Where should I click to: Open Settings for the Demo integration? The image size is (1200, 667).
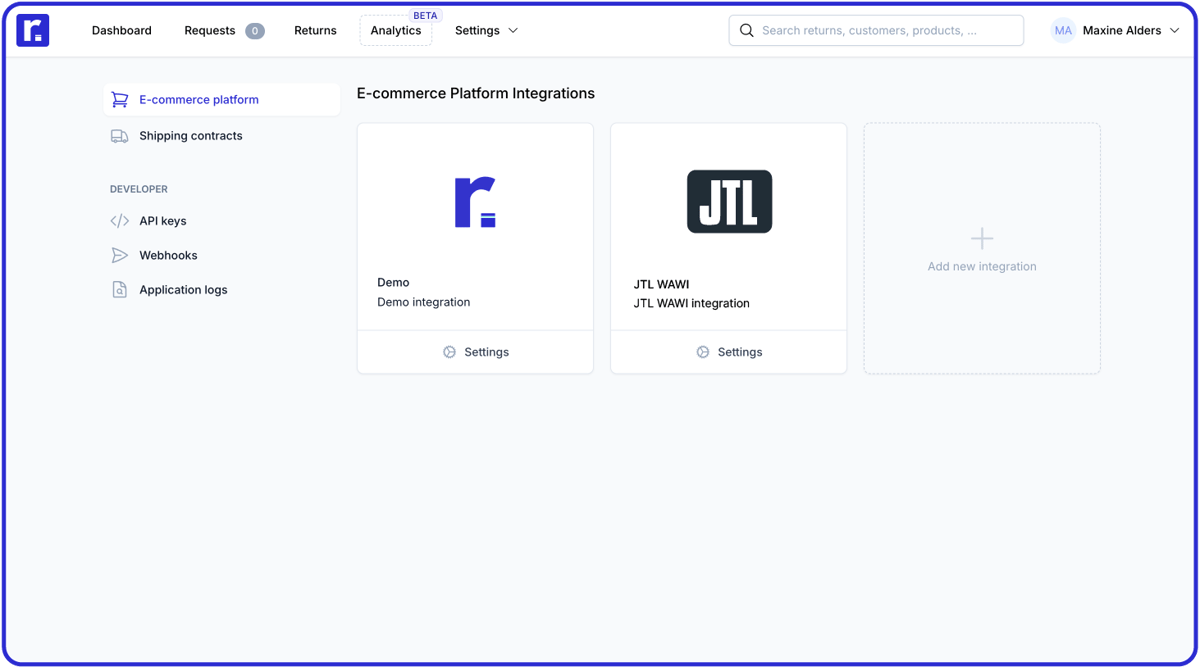pos(475,352)
